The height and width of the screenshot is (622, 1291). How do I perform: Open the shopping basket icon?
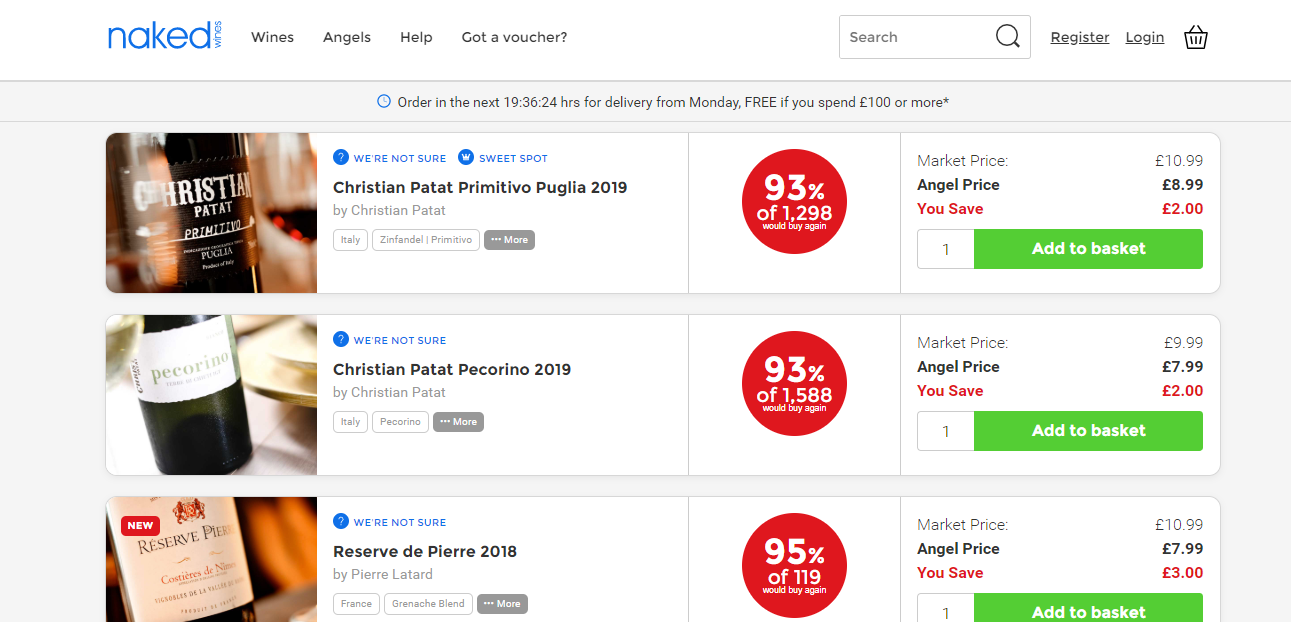(x=1196, y=38)
